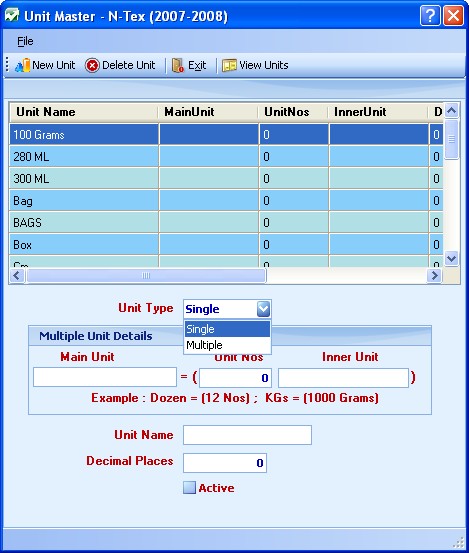
Task: Click the New Unit toolbar icon
Action: 23,65
